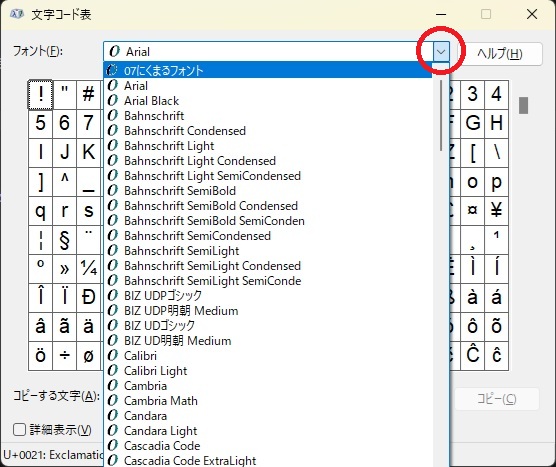Click the ヘルプ(H) help button

coord(501,54)
